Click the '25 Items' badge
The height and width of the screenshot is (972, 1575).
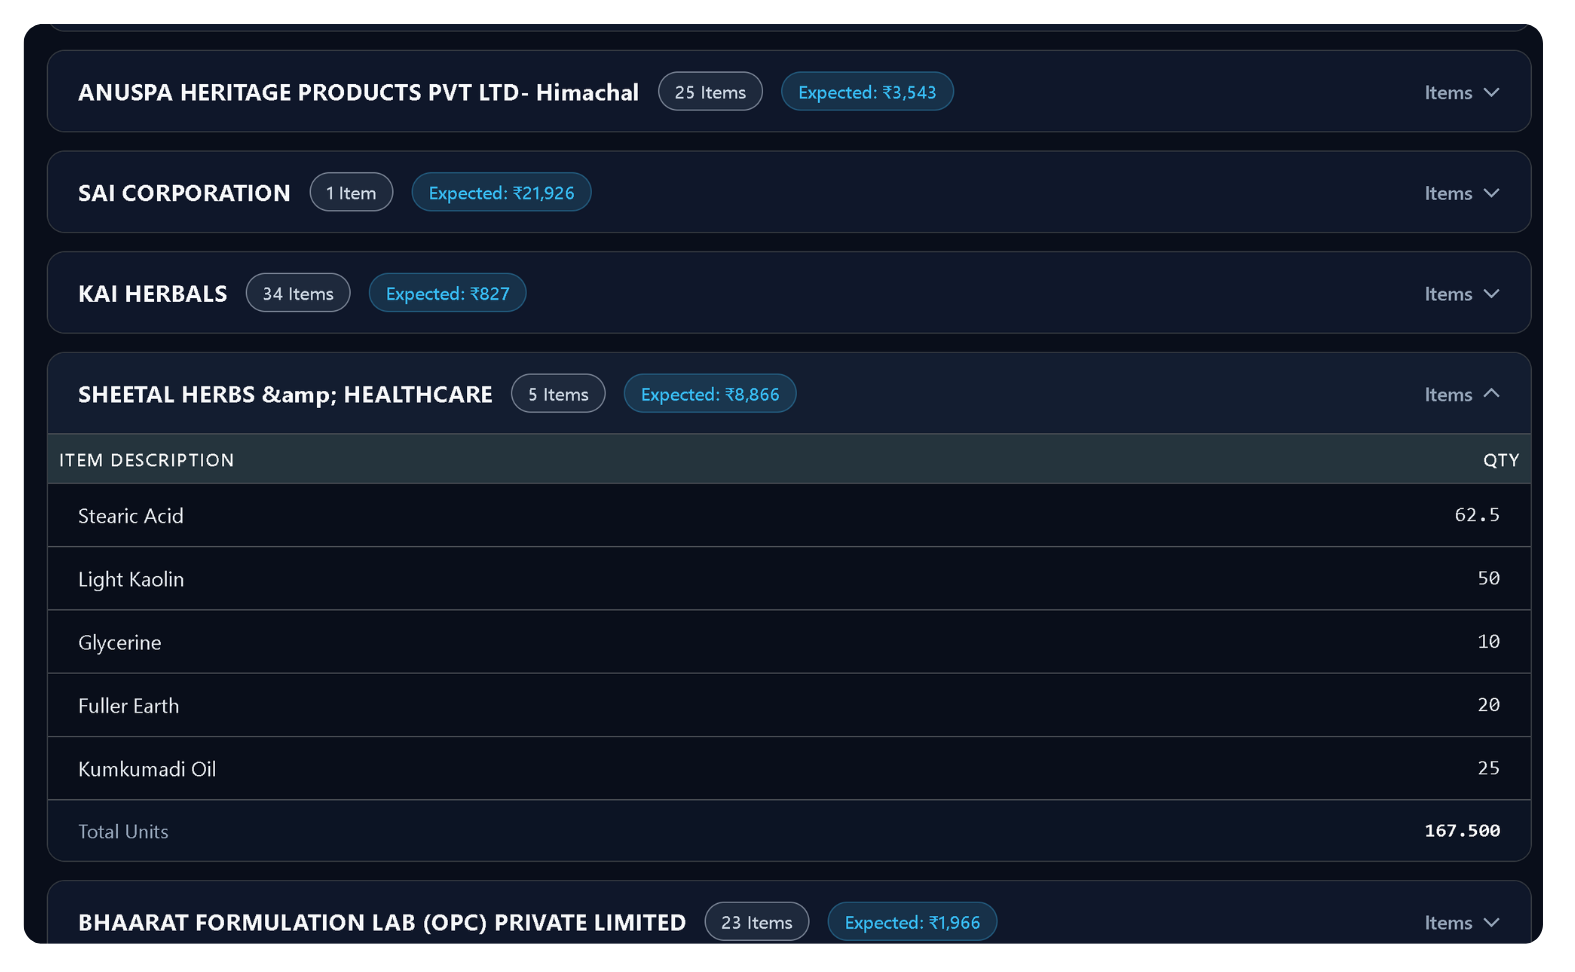[710, 92]
